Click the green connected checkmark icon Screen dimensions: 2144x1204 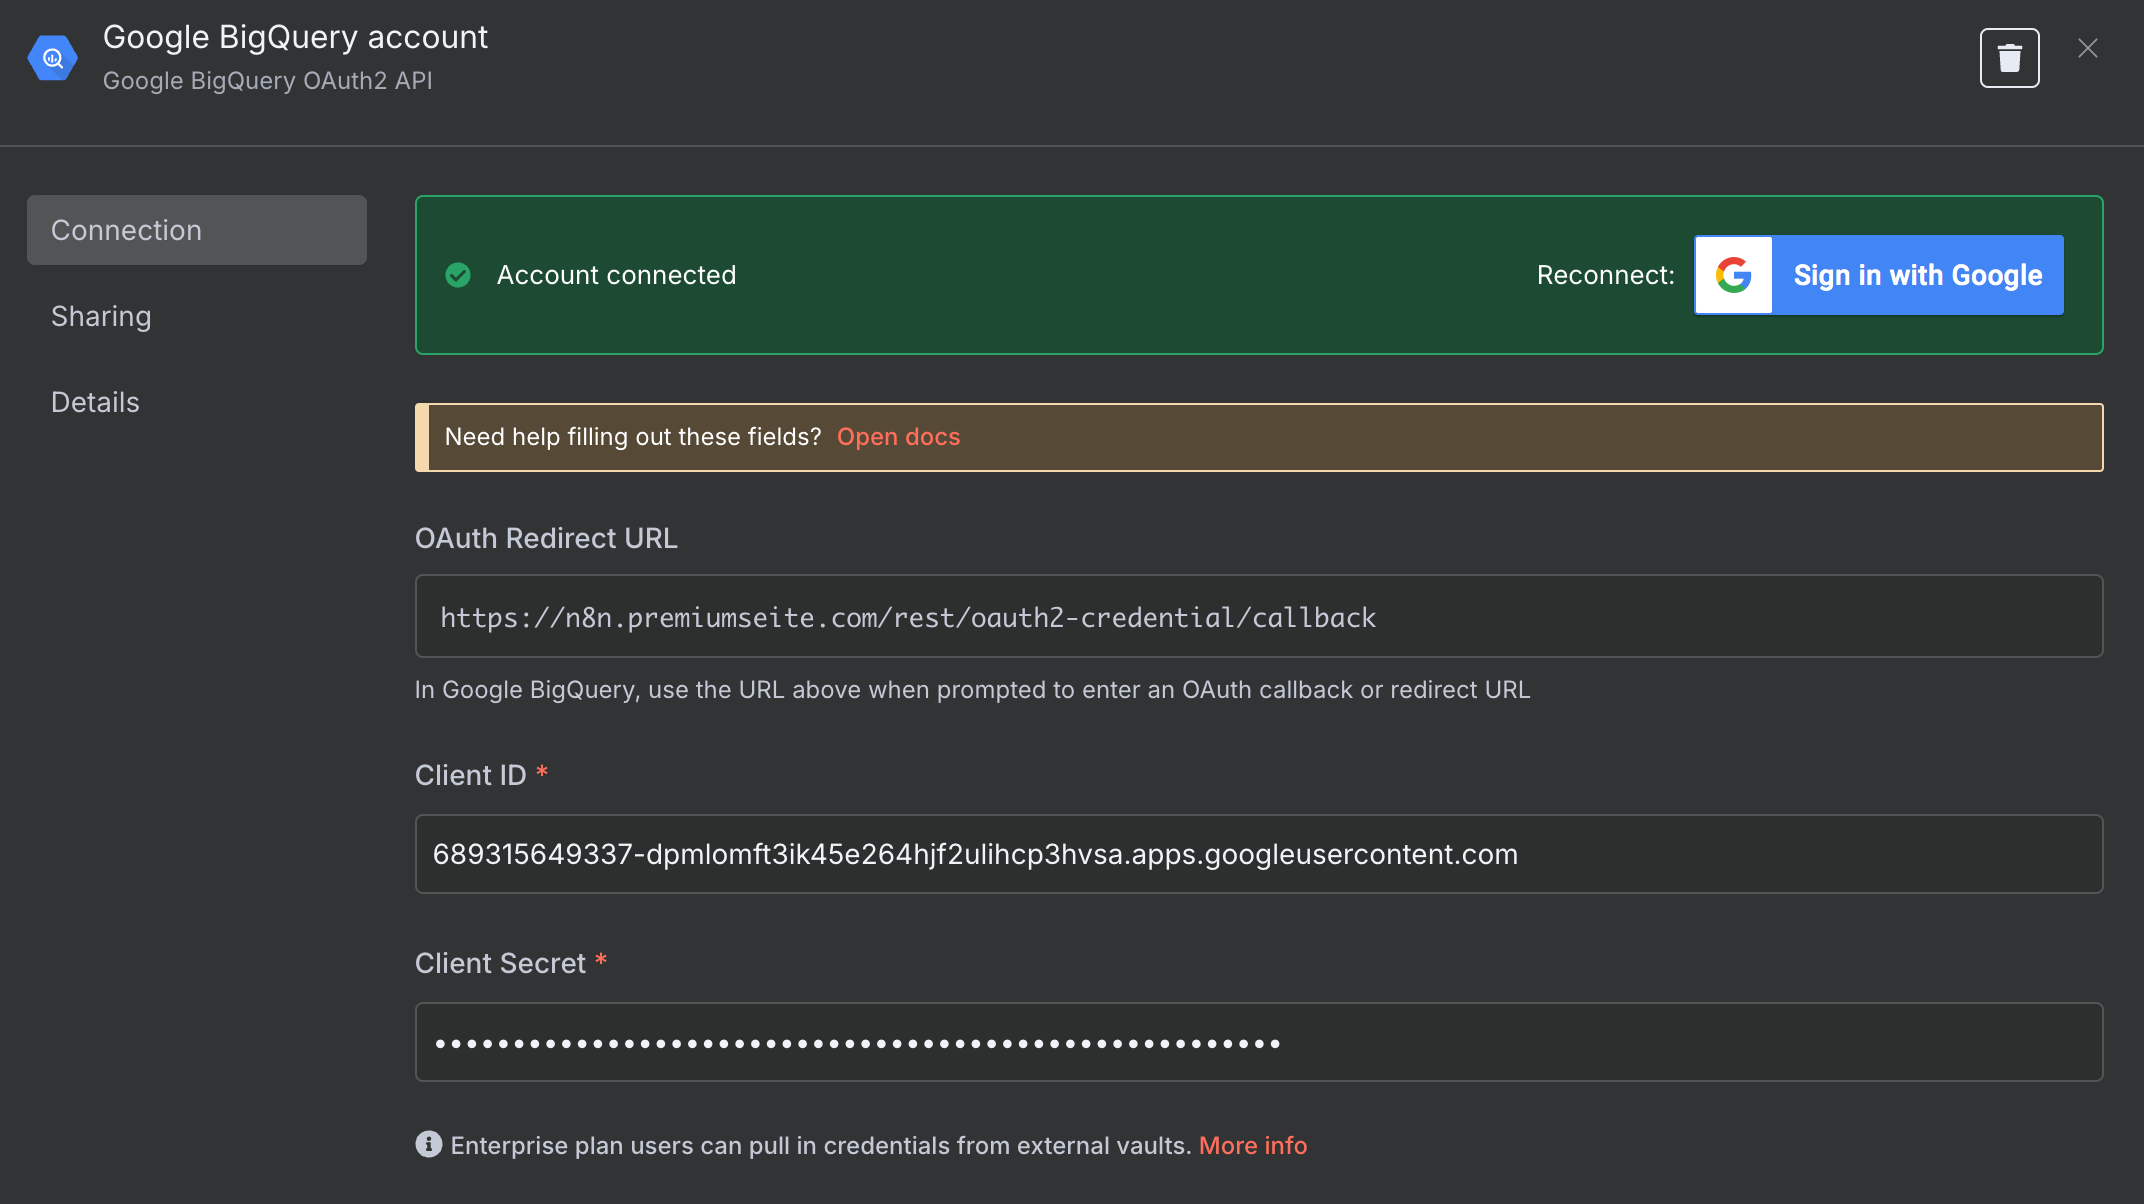pyautogui.click(x=458, y=275)
